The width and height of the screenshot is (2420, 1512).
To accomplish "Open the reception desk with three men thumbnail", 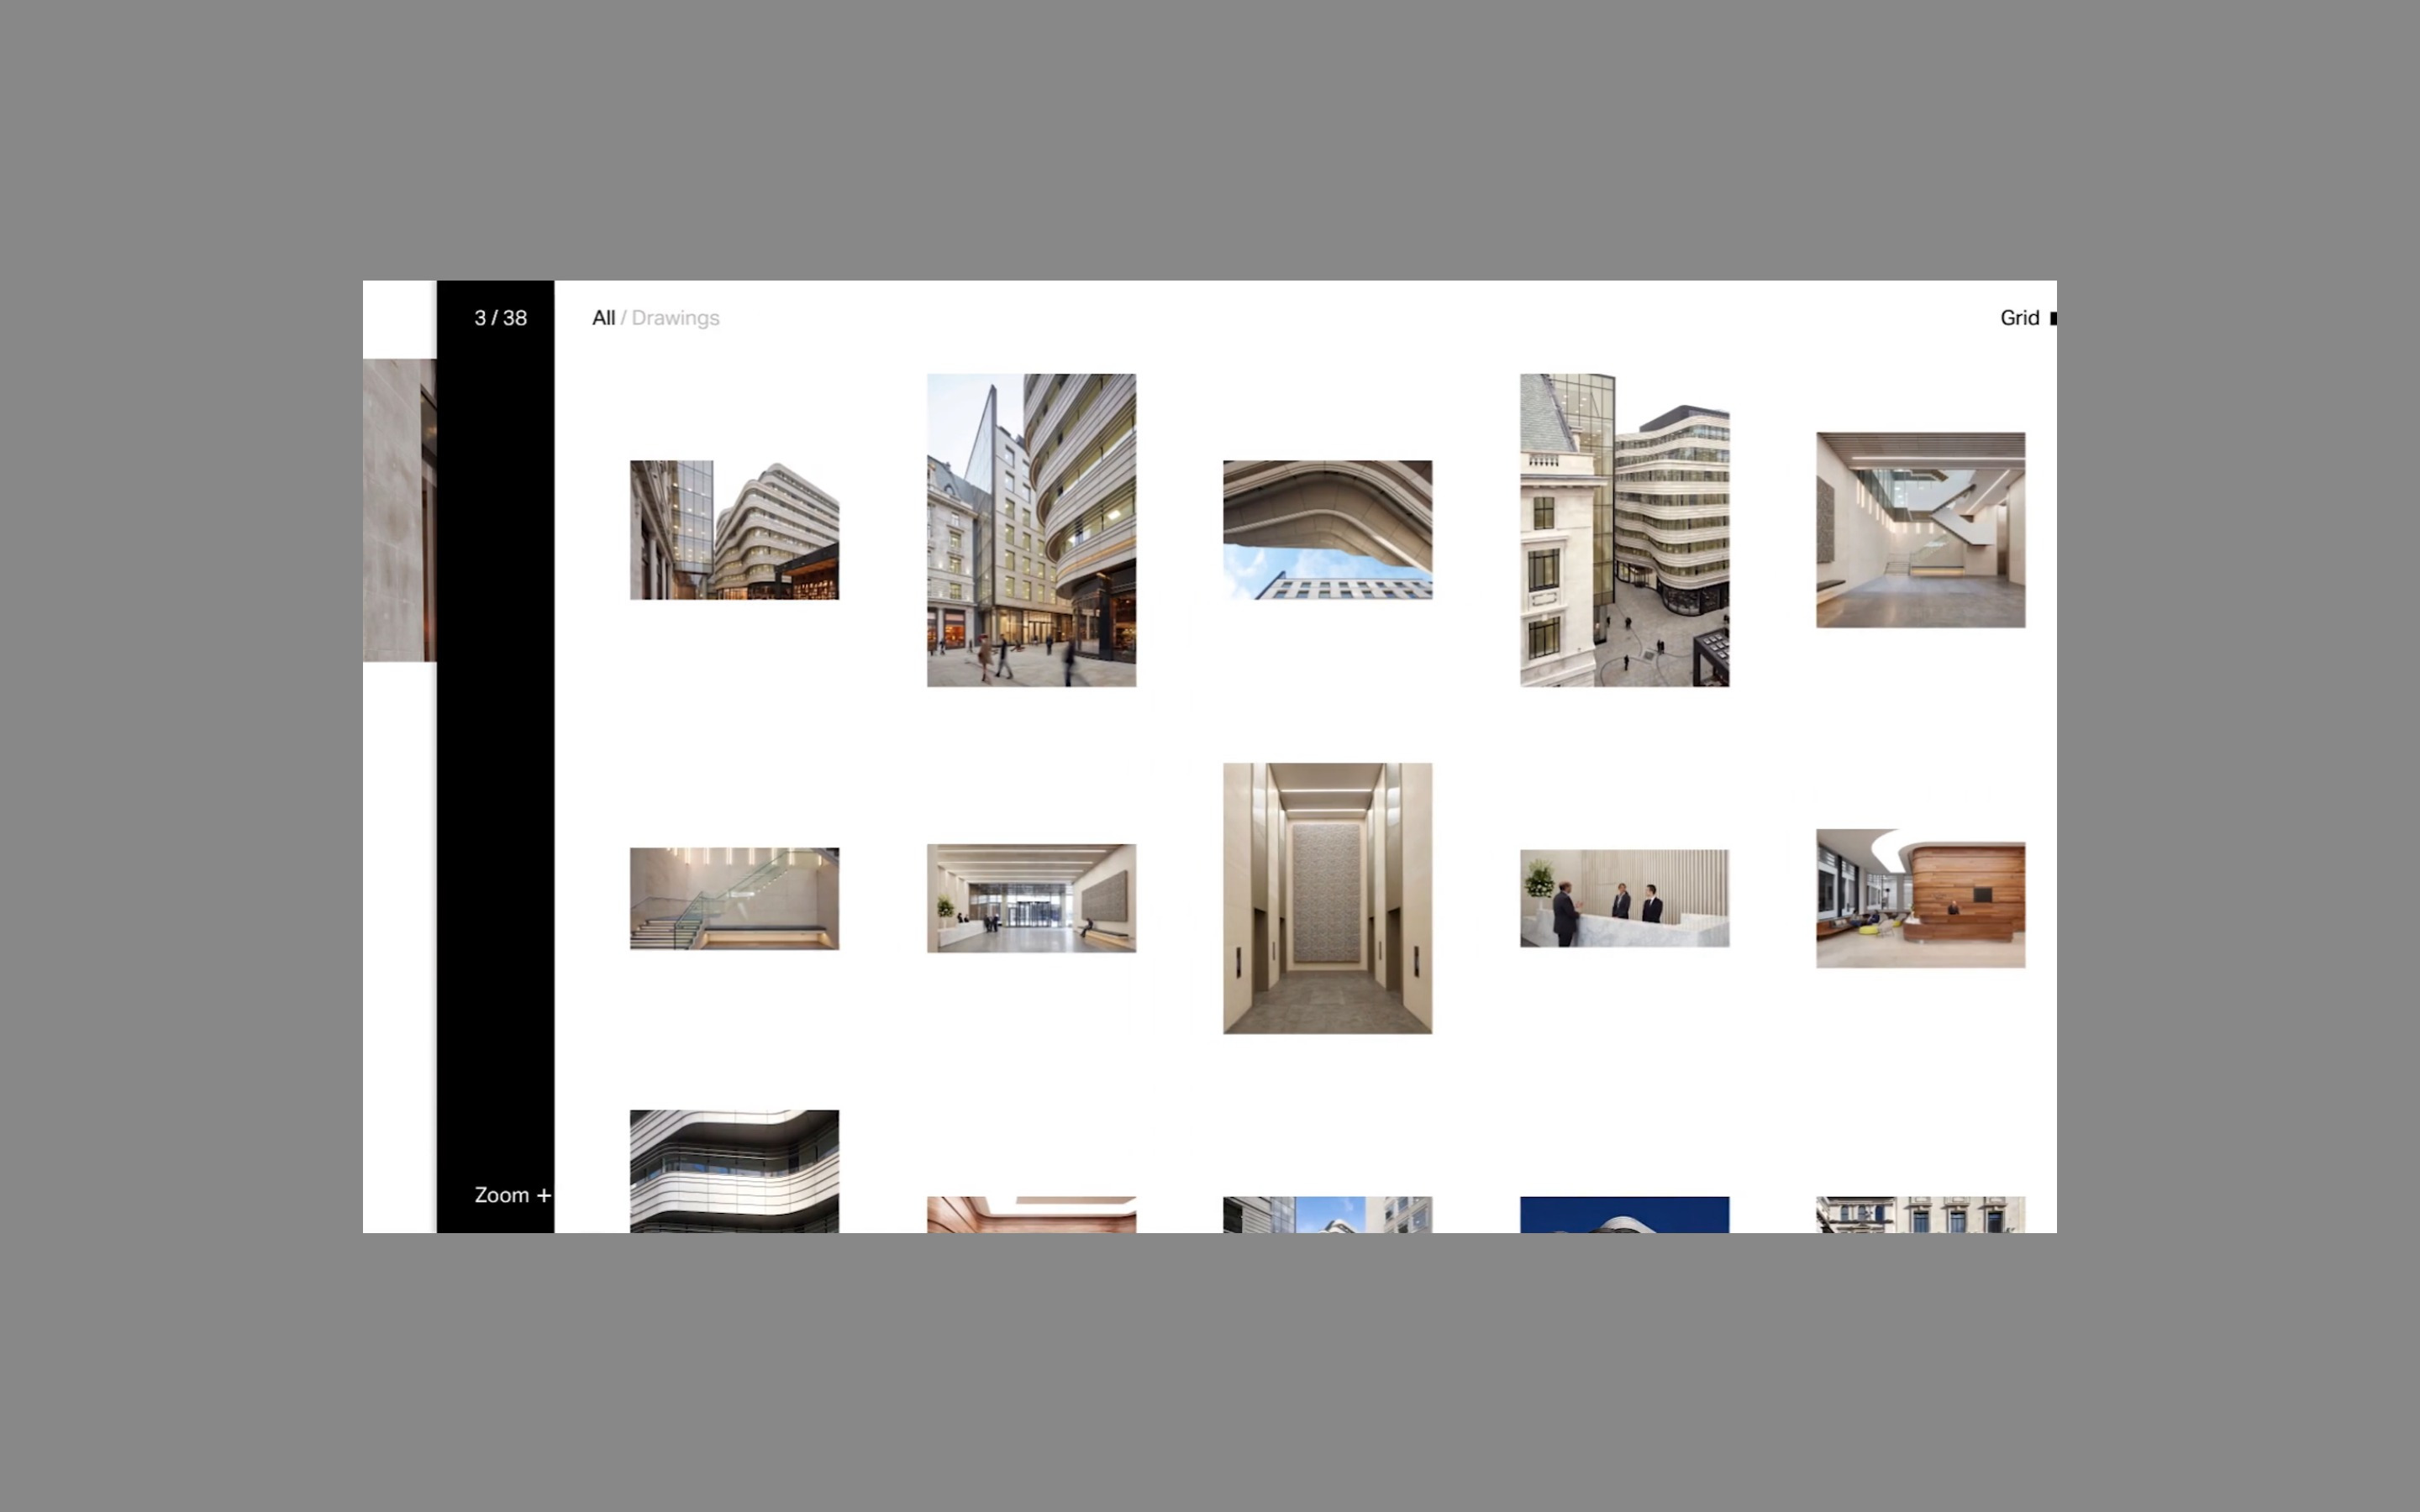I will pyautogui.click(x=1624, y=898).
